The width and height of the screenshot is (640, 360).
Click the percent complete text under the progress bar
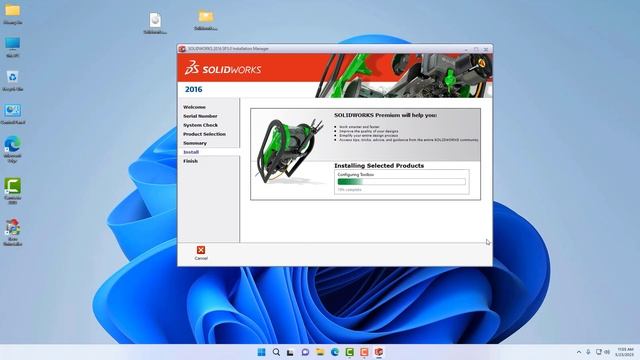(x=349, y=190)
